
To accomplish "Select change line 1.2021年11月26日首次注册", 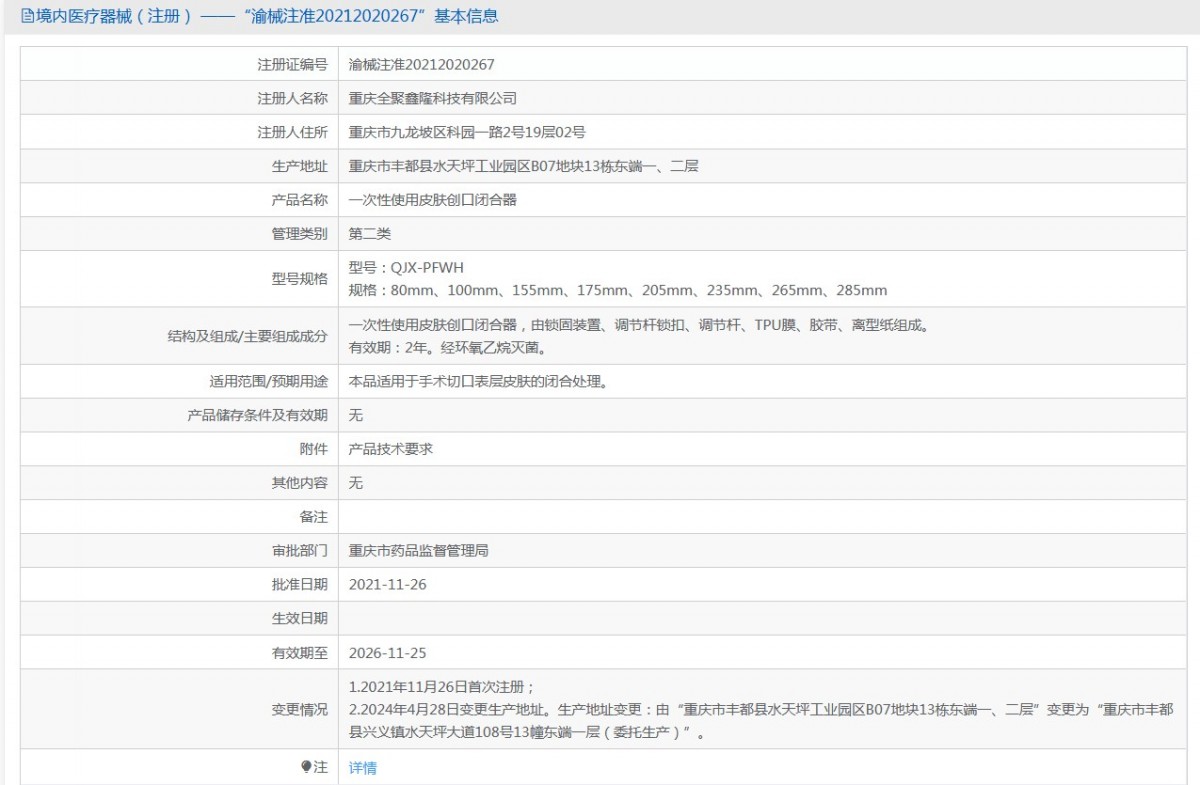I will click(x=443, y=687).
